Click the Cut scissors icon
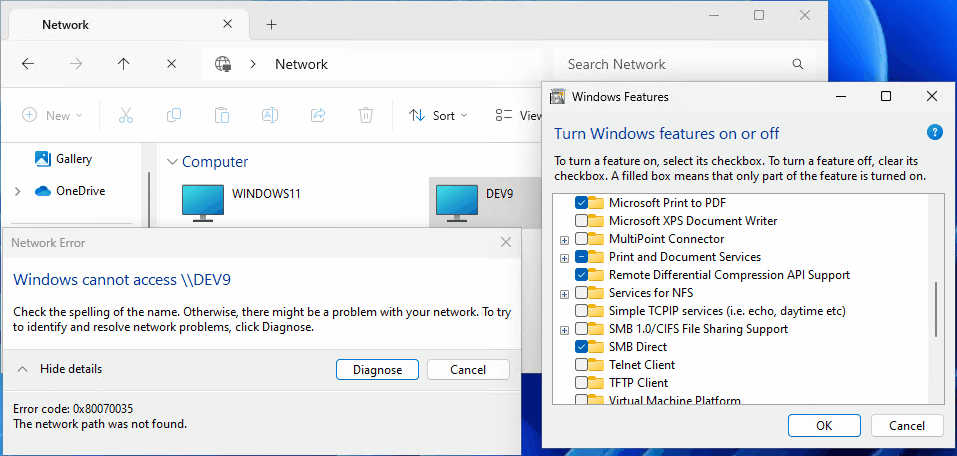Image resolution: width=957 pixels, height=456 pixels. pos(126,115)
